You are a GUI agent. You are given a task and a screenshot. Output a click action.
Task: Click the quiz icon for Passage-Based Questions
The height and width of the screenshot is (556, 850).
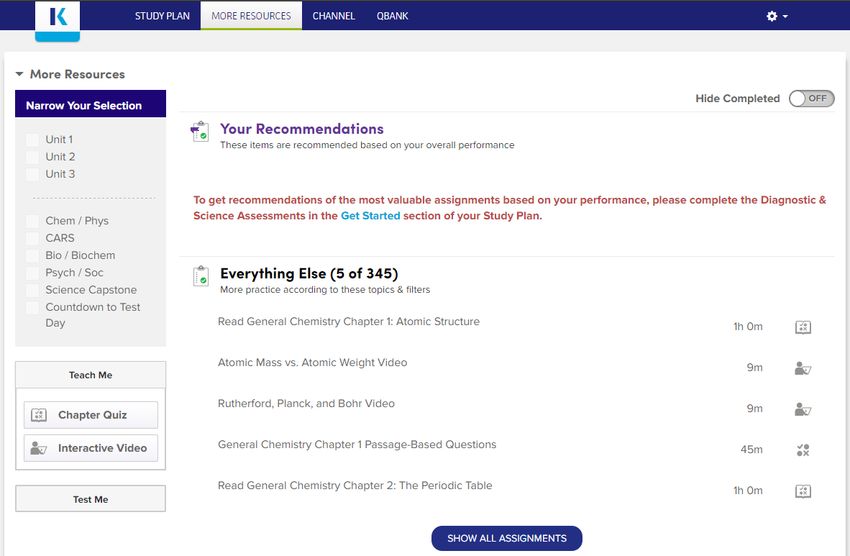pos(803,450)
